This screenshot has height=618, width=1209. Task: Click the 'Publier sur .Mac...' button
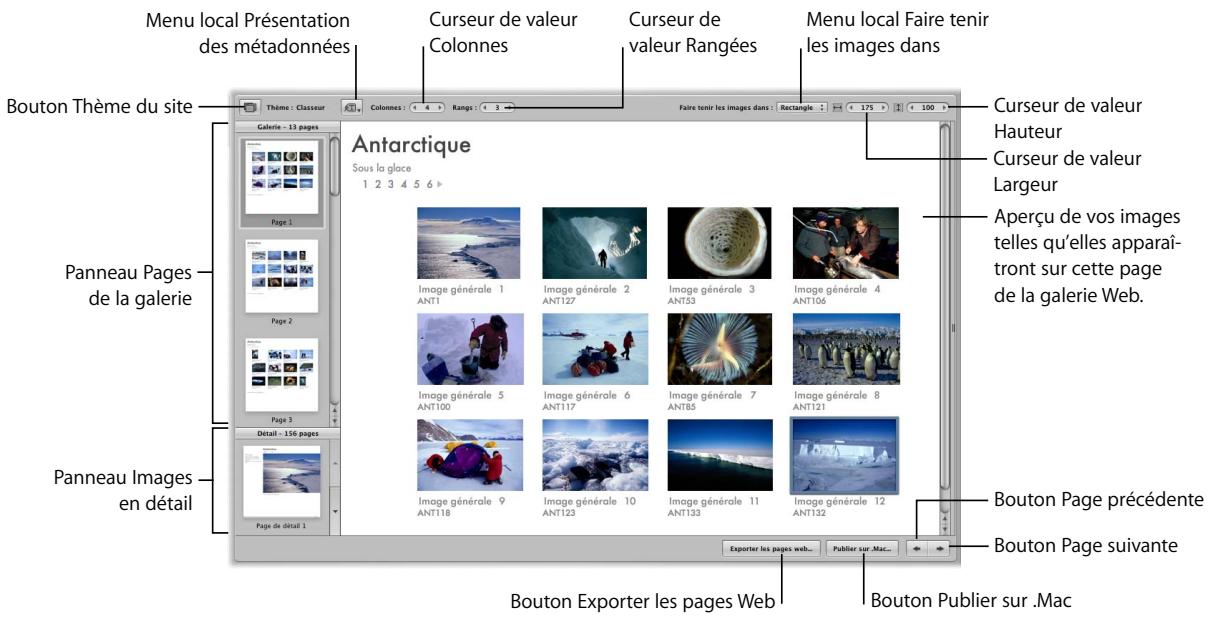(862, 548)
